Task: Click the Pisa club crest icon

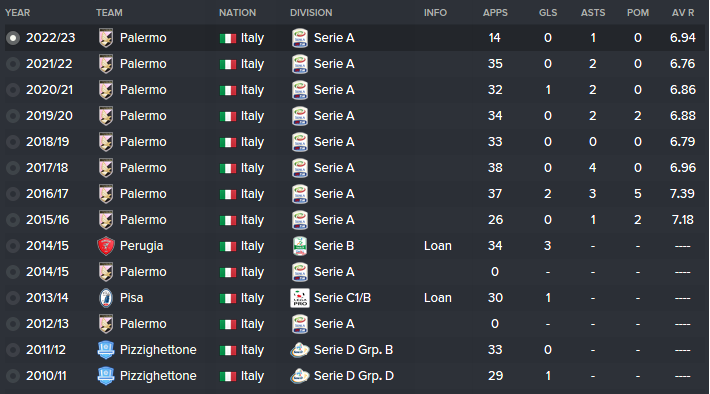Action: pos(106,298)
